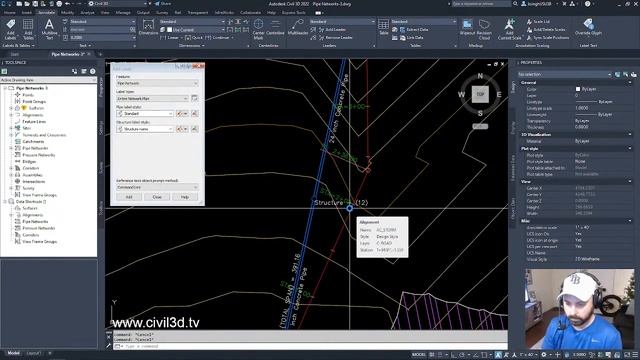This screenshot has height=360, width=640.
Task: Select the Feature Lines tree item
Action: click(34, 122)
